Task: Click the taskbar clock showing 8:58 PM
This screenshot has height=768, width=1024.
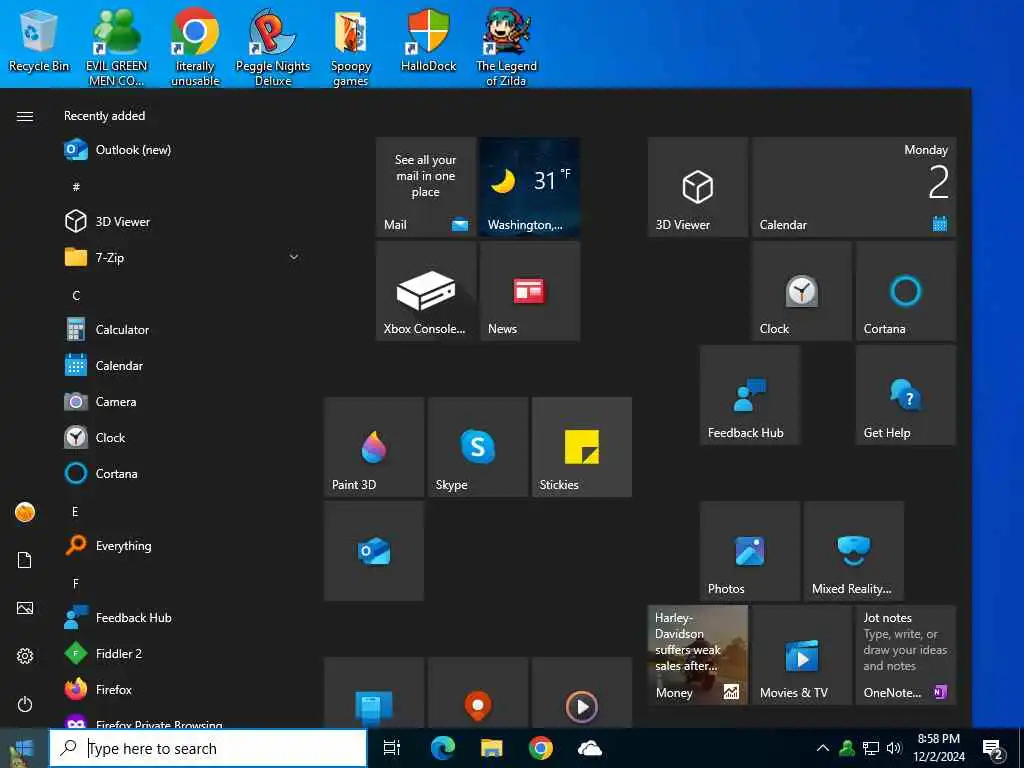Action: pyautogui.click(x=938, y=748)
